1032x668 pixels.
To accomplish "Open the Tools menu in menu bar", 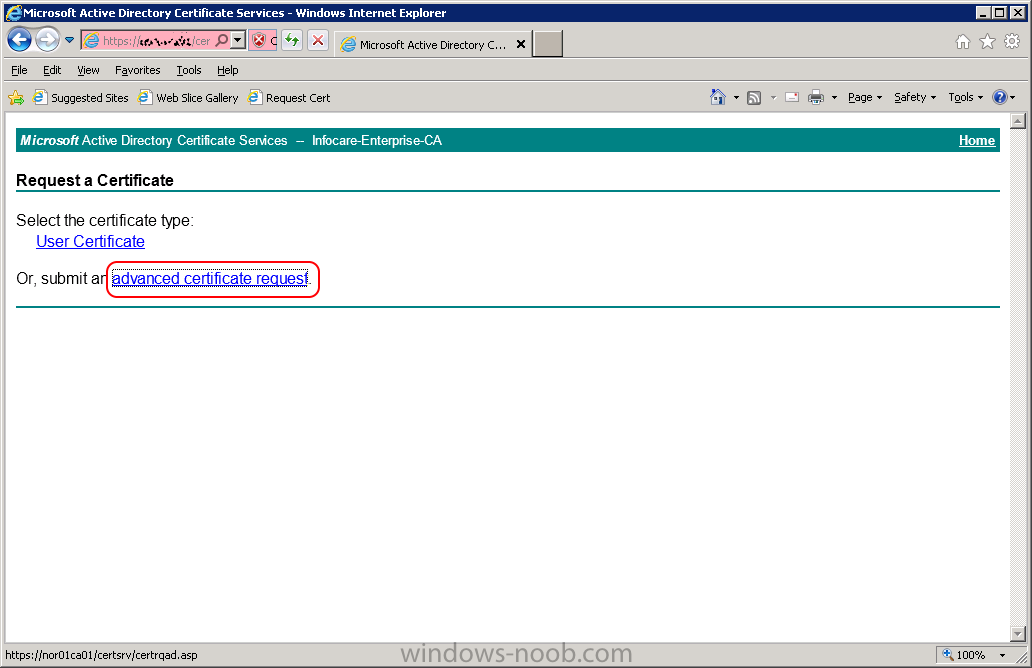I will (x=189, y=70).
